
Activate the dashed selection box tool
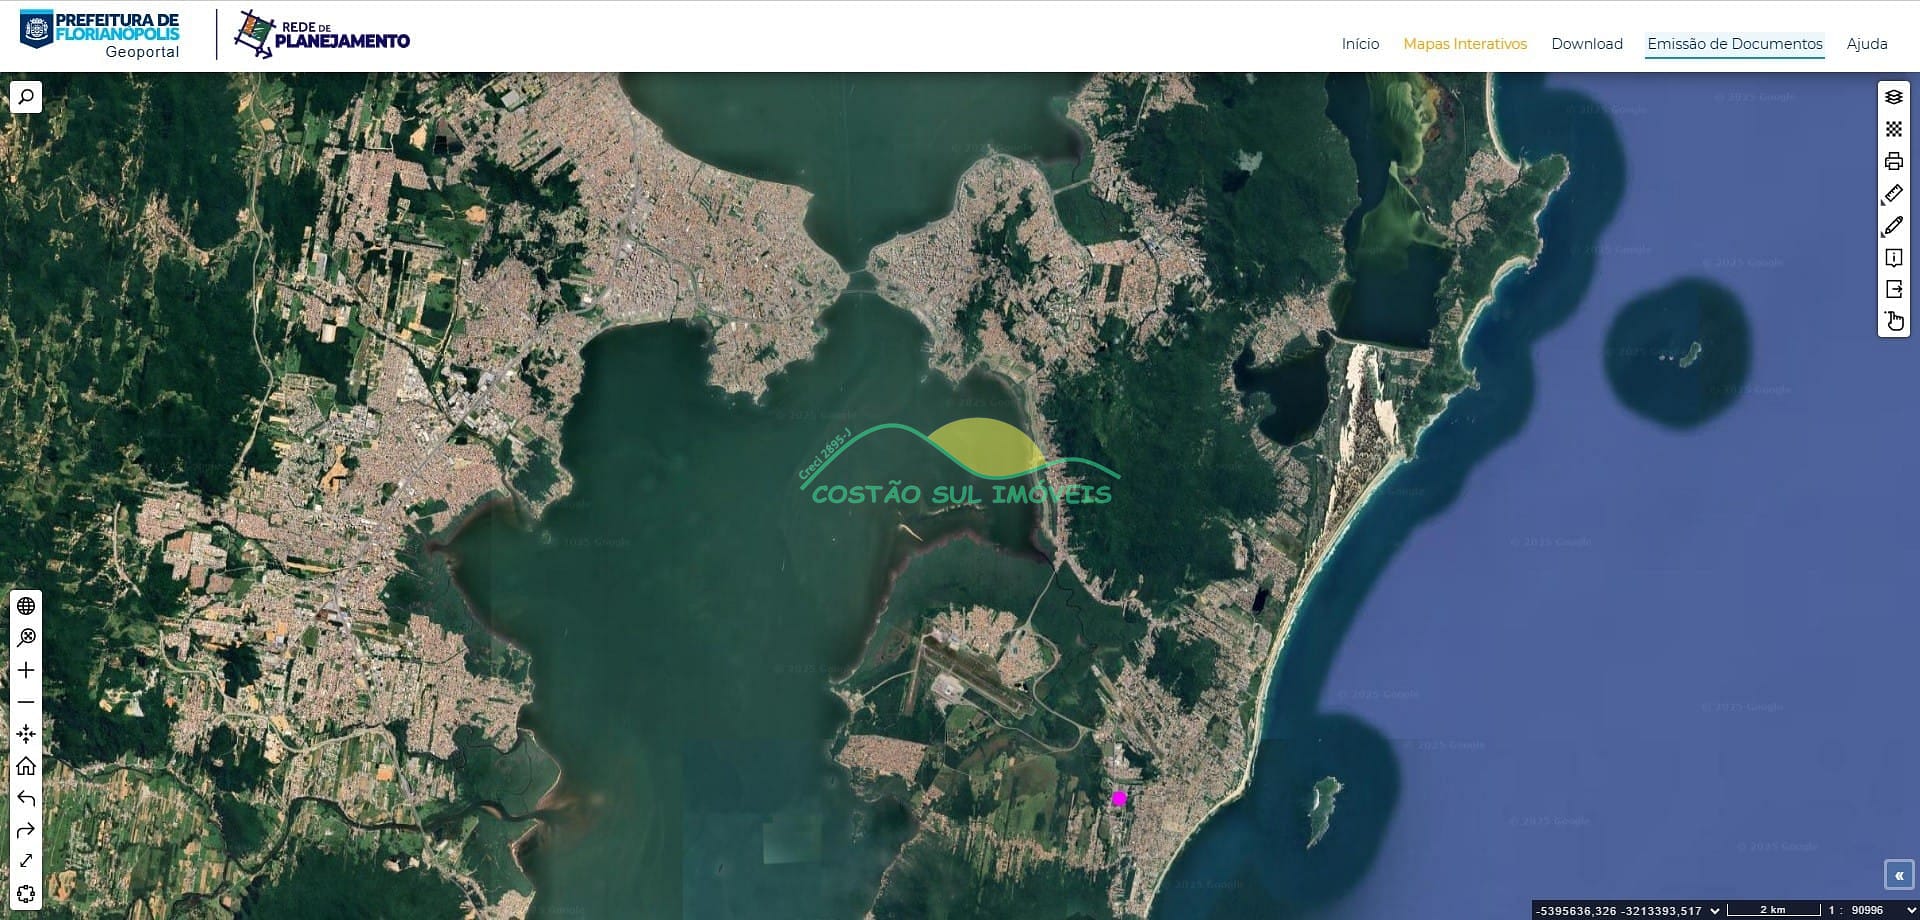coord(26,893)
